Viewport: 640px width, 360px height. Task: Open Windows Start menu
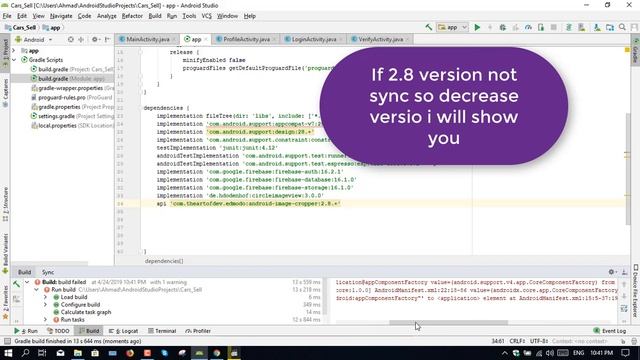[8, 353]
